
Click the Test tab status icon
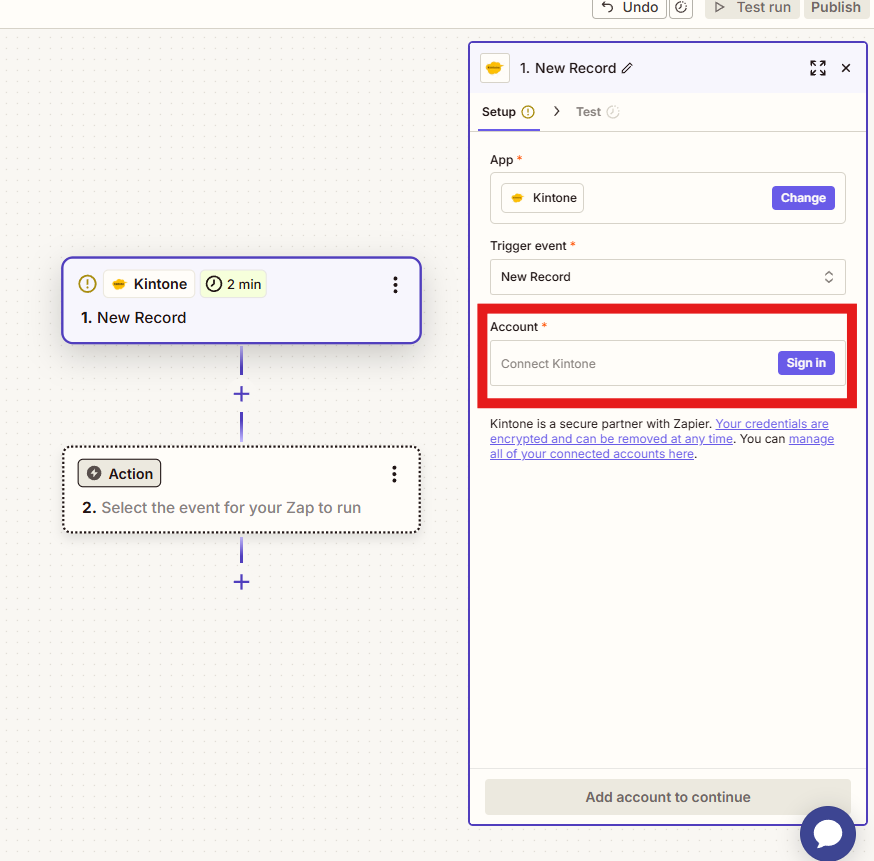[x=613, y=112]
